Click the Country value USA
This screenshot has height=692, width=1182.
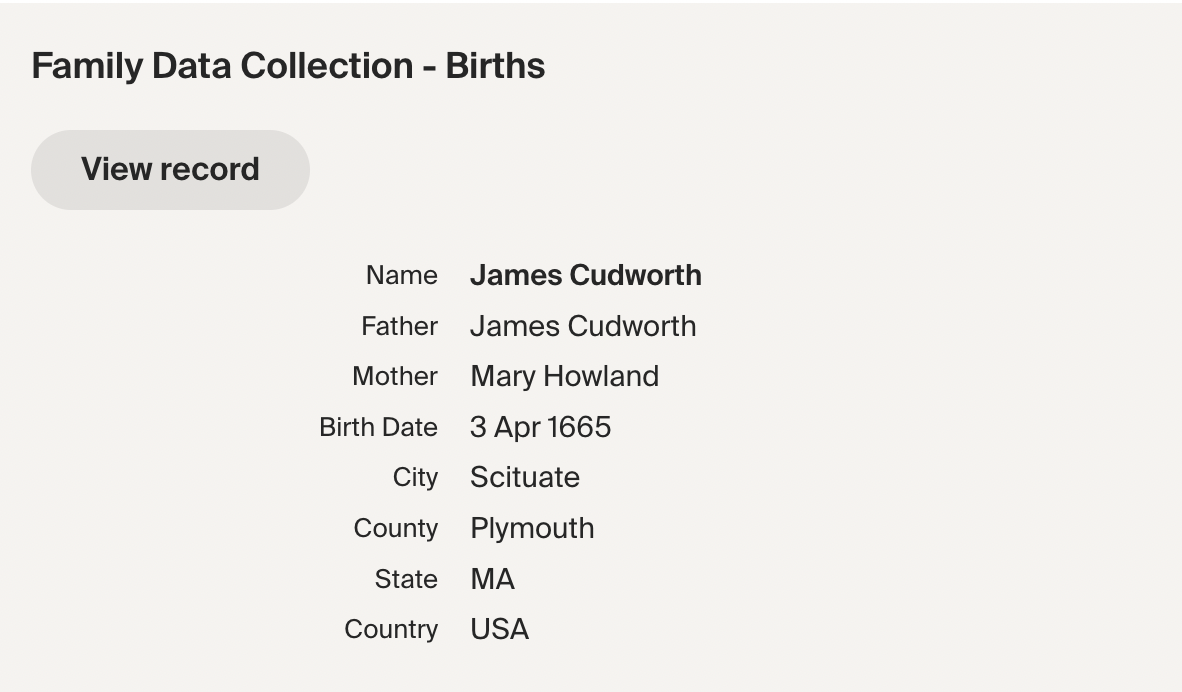click(x=499, y=629)
